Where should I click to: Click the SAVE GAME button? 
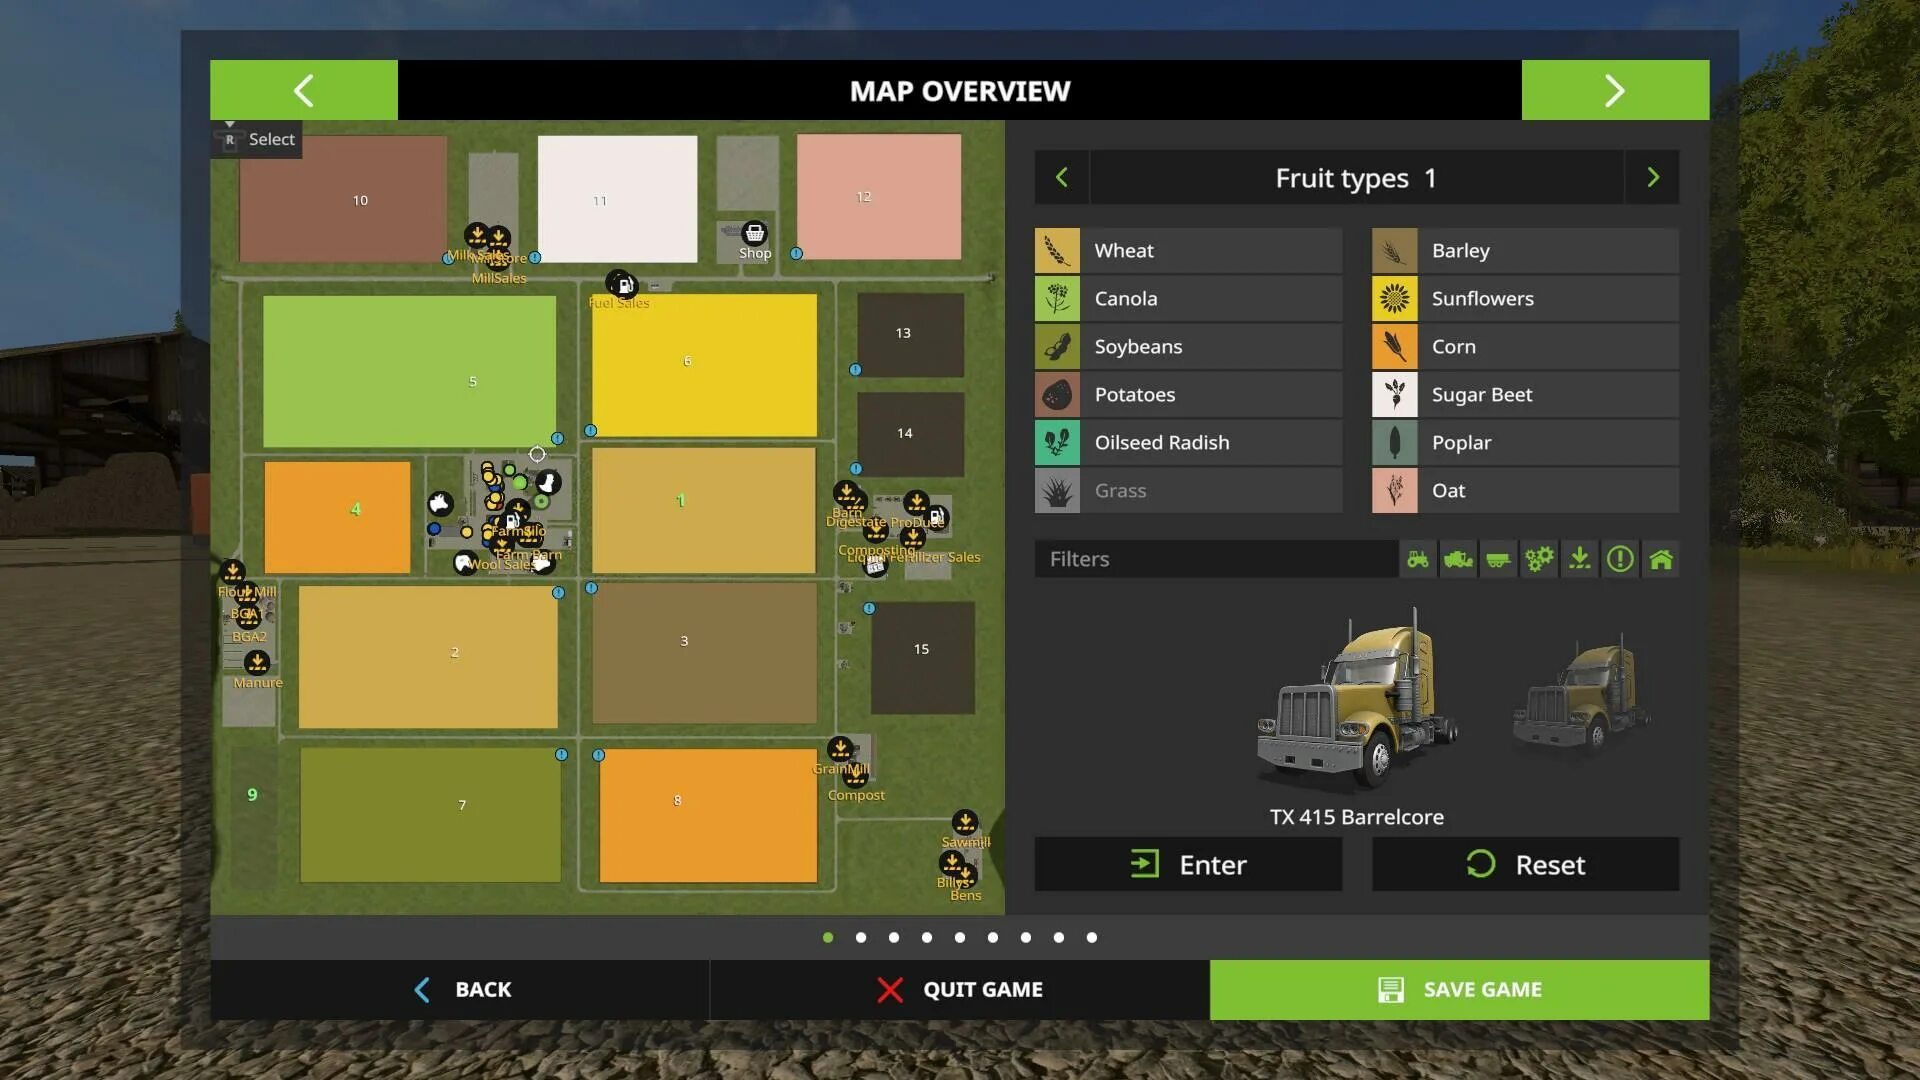click(1459, 990)
